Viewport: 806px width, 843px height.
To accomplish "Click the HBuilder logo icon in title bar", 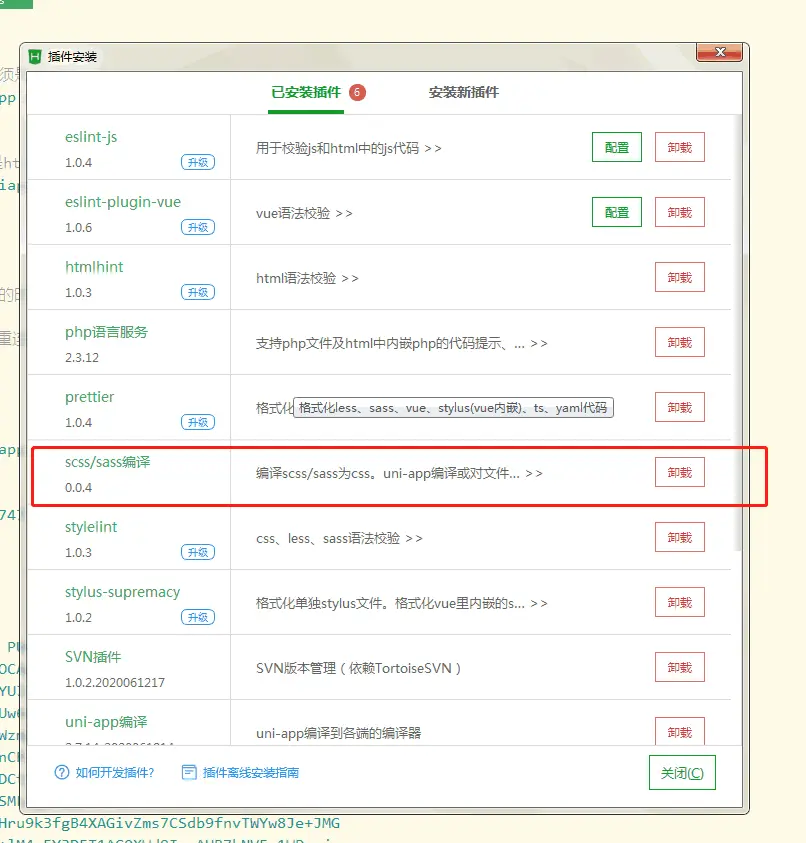I will [36, 57].
